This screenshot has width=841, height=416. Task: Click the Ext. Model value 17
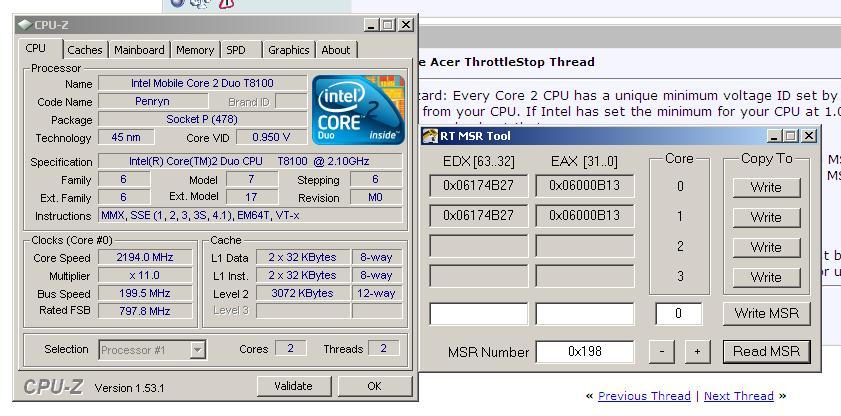click(252, 197)
